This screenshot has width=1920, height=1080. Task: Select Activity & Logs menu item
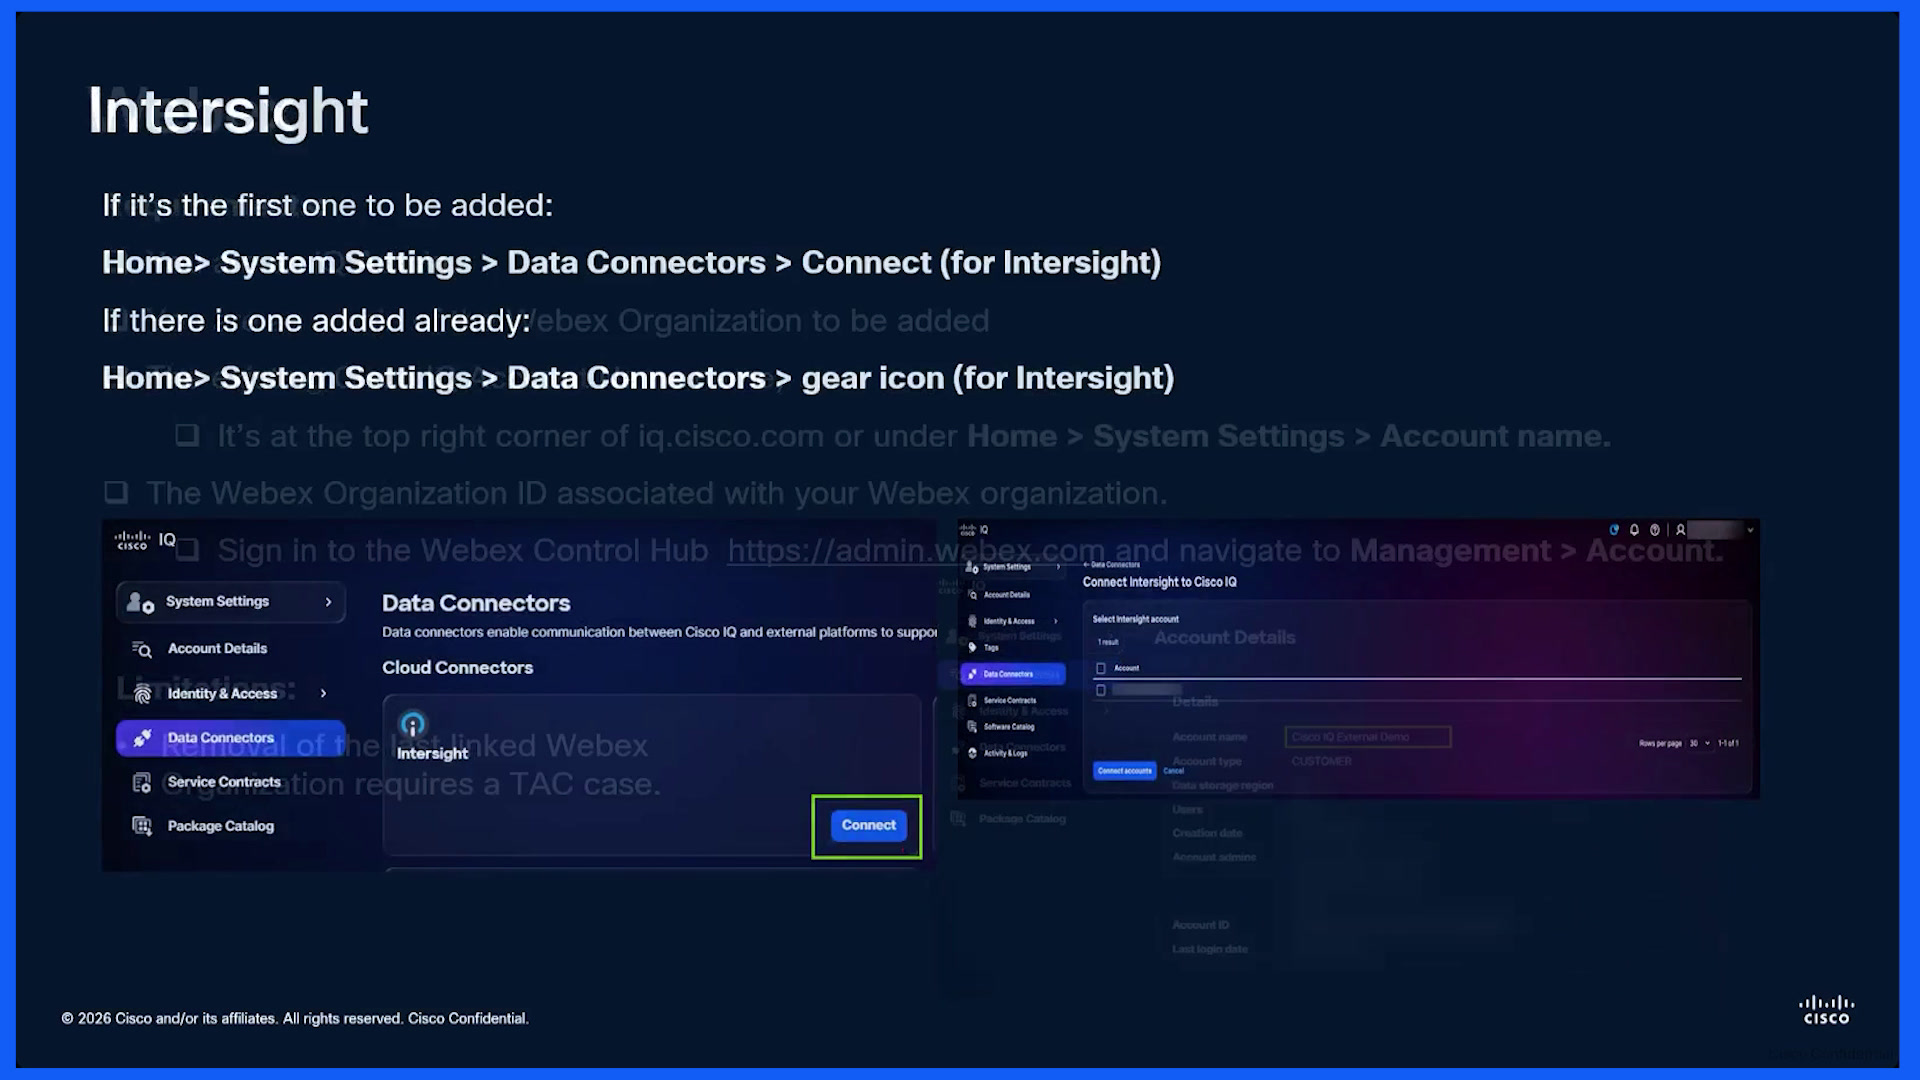pos(1004,753)
